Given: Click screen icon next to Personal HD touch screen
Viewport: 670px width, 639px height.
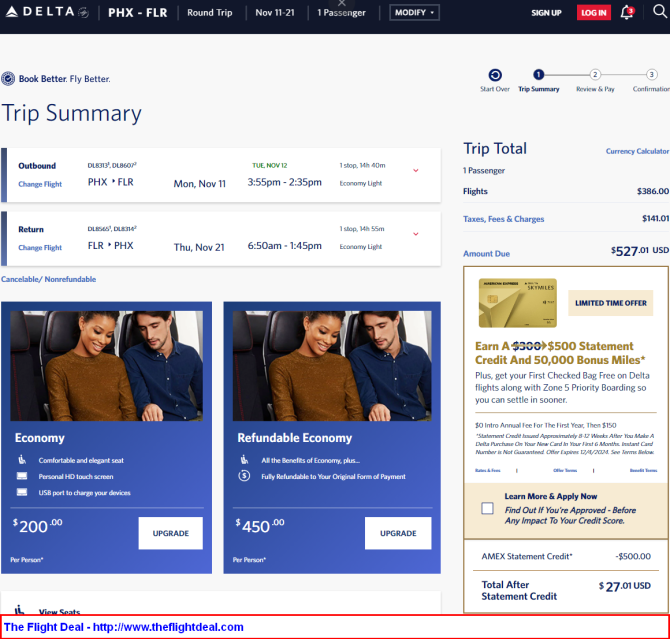Looking at the screenshot, I should 22,476.
